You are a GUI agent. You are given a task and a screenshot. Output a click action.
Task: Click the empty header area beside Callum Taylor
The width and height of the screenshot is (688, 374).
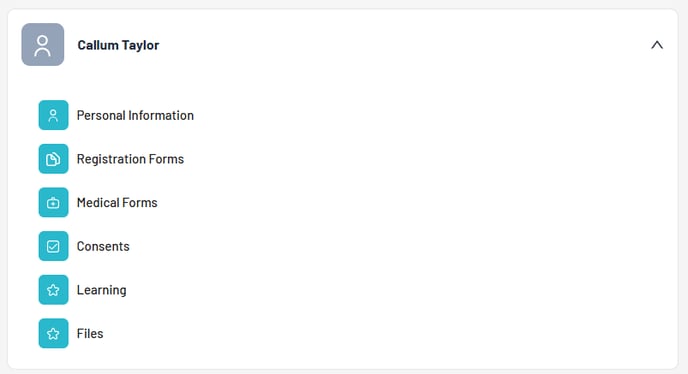click(404, 45)
